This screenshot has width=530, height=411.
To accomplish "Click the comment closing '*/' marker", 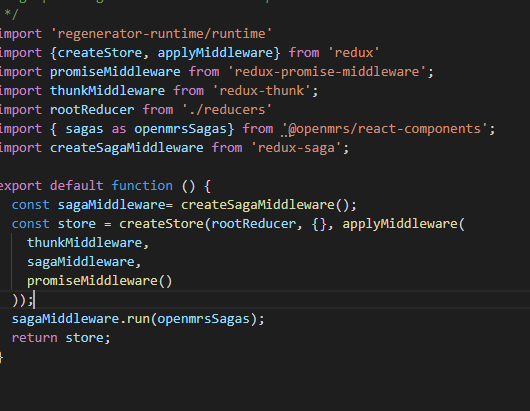I will 11,15.
